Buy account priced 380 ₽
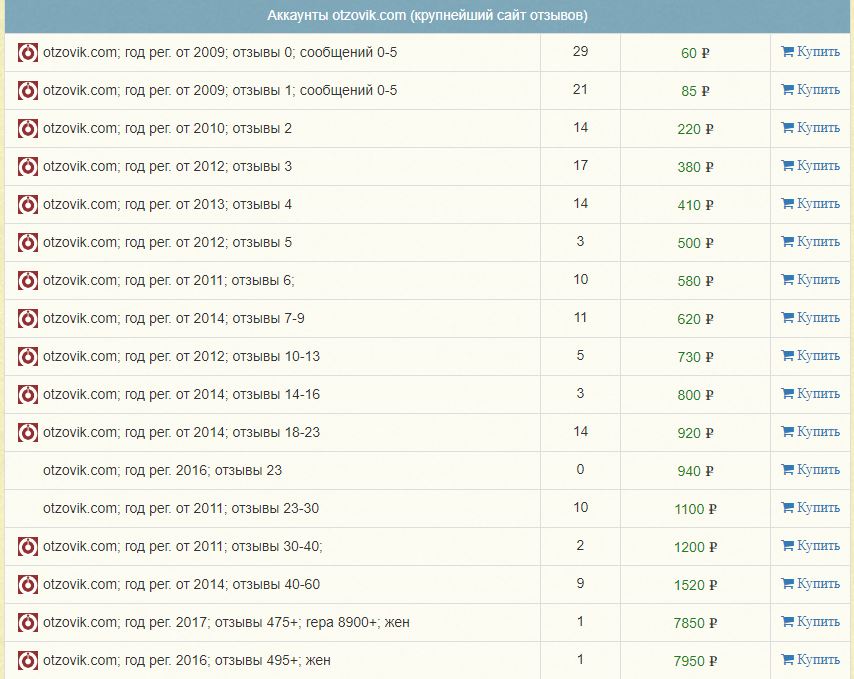The width and height of the screenshot is (854, 679). [x=810, y=166]
